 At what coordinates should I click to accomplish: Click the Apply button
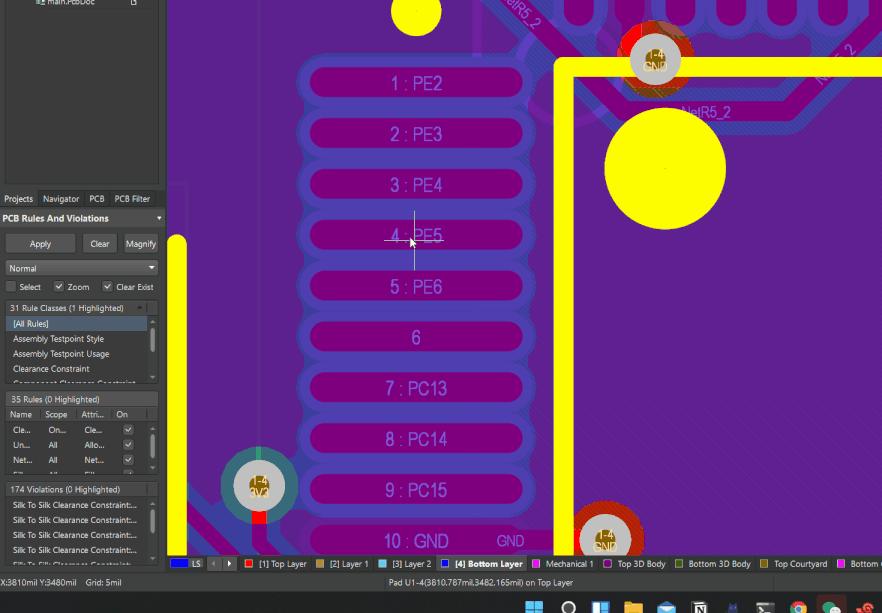(40, 244)
